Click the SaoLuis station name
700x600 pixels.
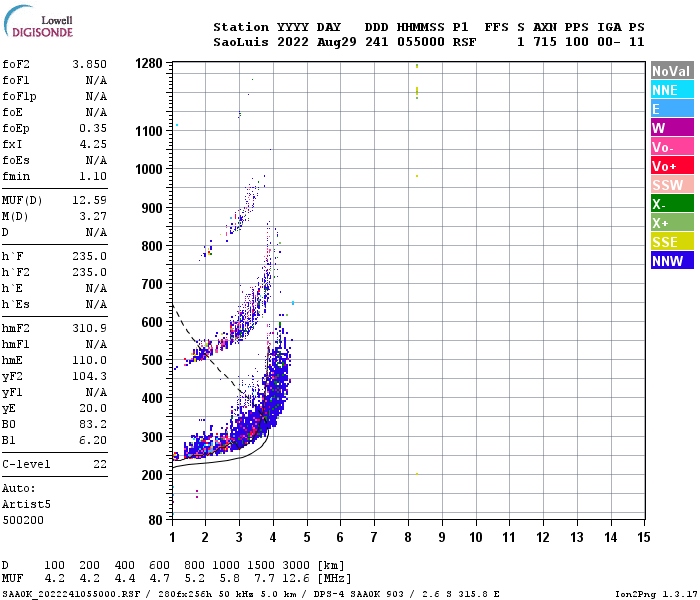(x=241, y=42)
